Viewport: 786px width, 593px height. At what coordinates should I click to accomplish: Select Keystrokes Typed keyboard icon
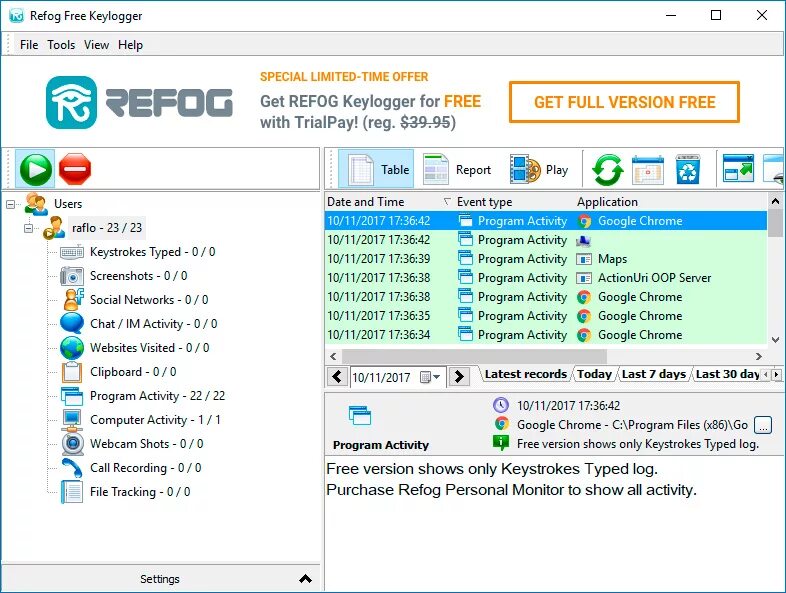72,252
